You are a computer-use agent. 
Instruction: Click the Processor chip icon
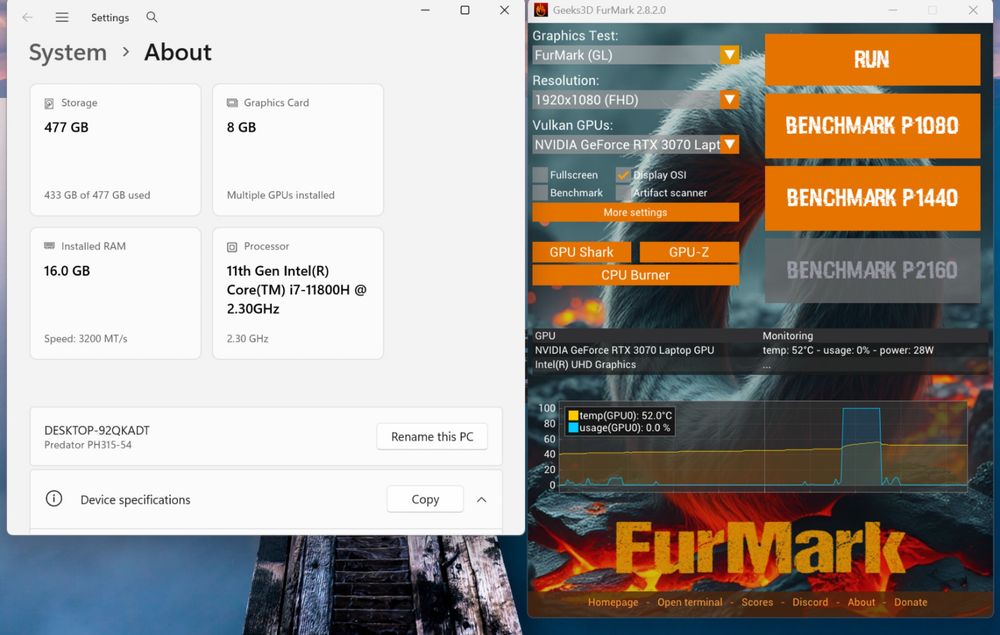coord(232,247)
